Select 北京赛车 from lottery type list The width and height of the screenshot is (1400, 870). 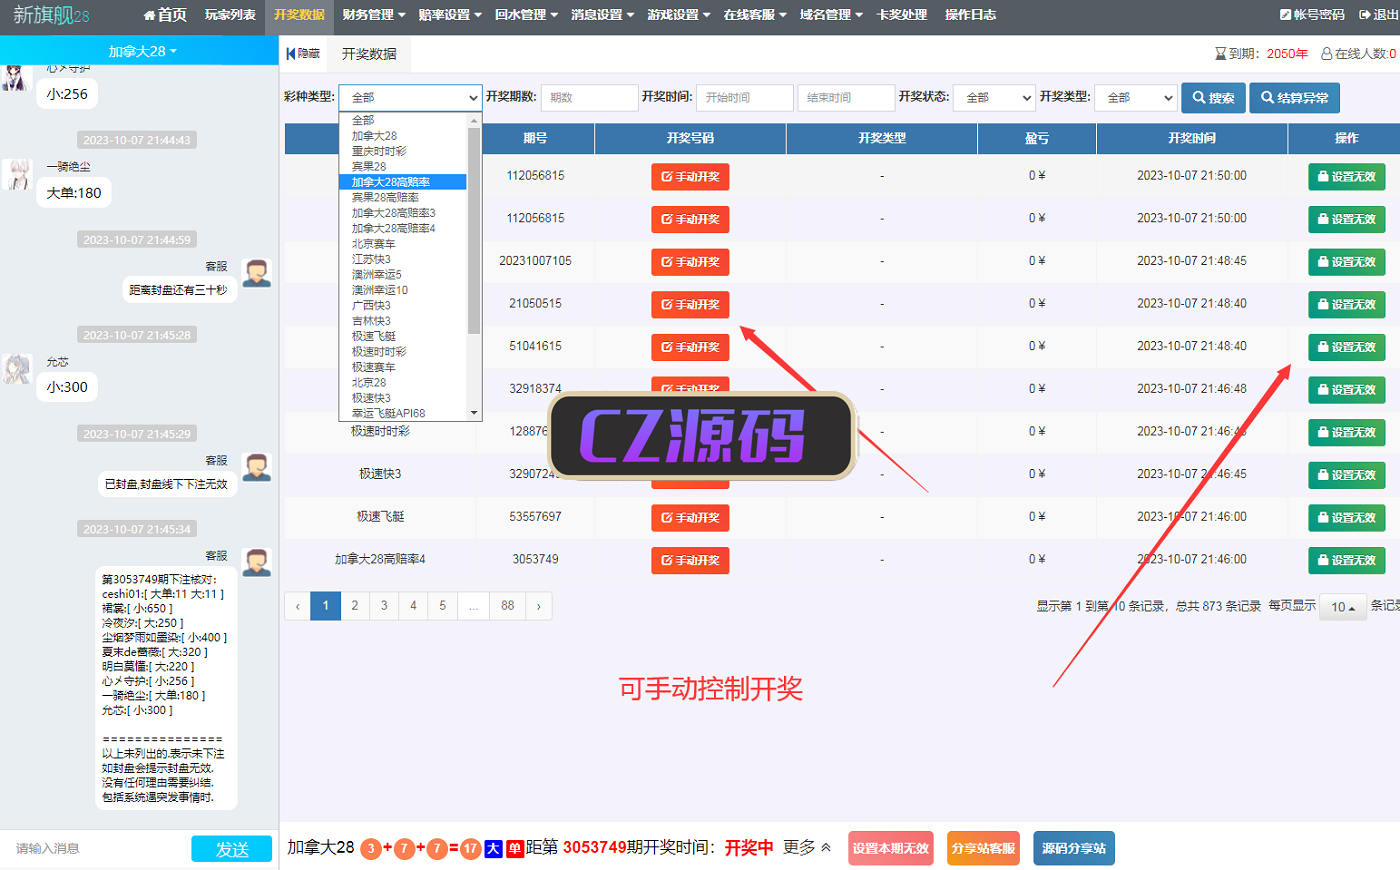point(374,244)
